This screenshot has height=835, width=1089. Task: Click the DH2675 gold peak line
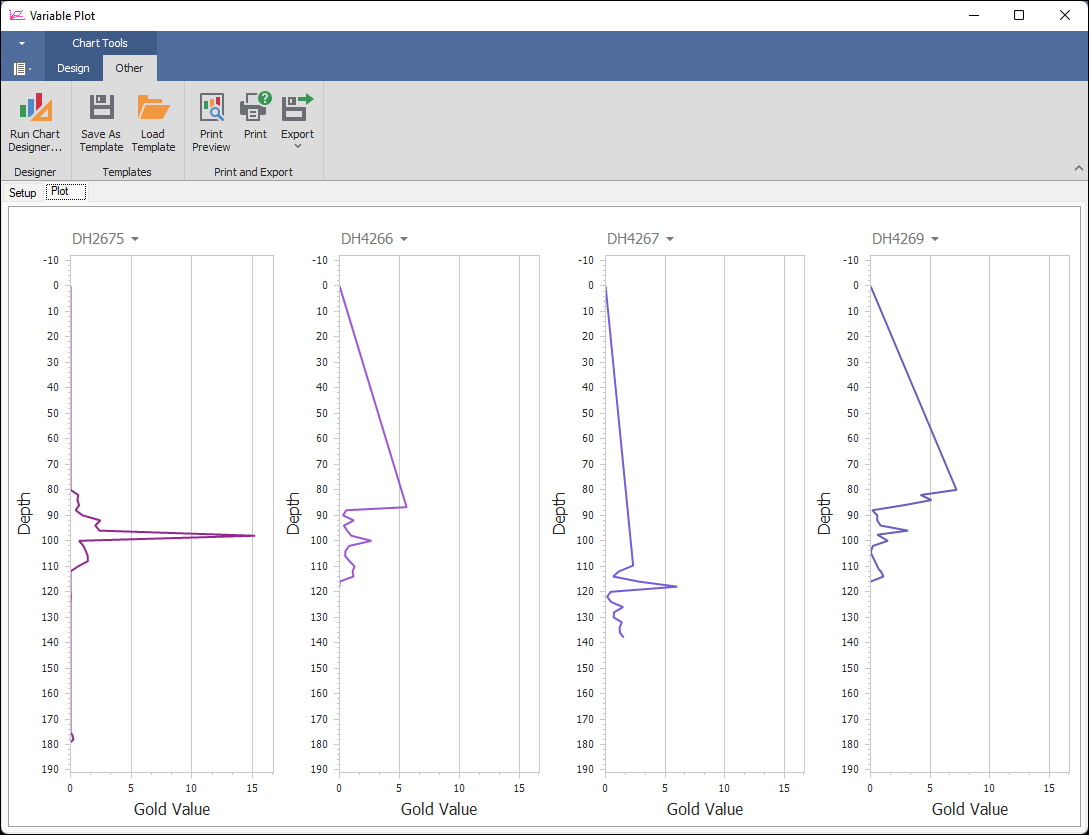pyautogui.click(x=200, y=536)
